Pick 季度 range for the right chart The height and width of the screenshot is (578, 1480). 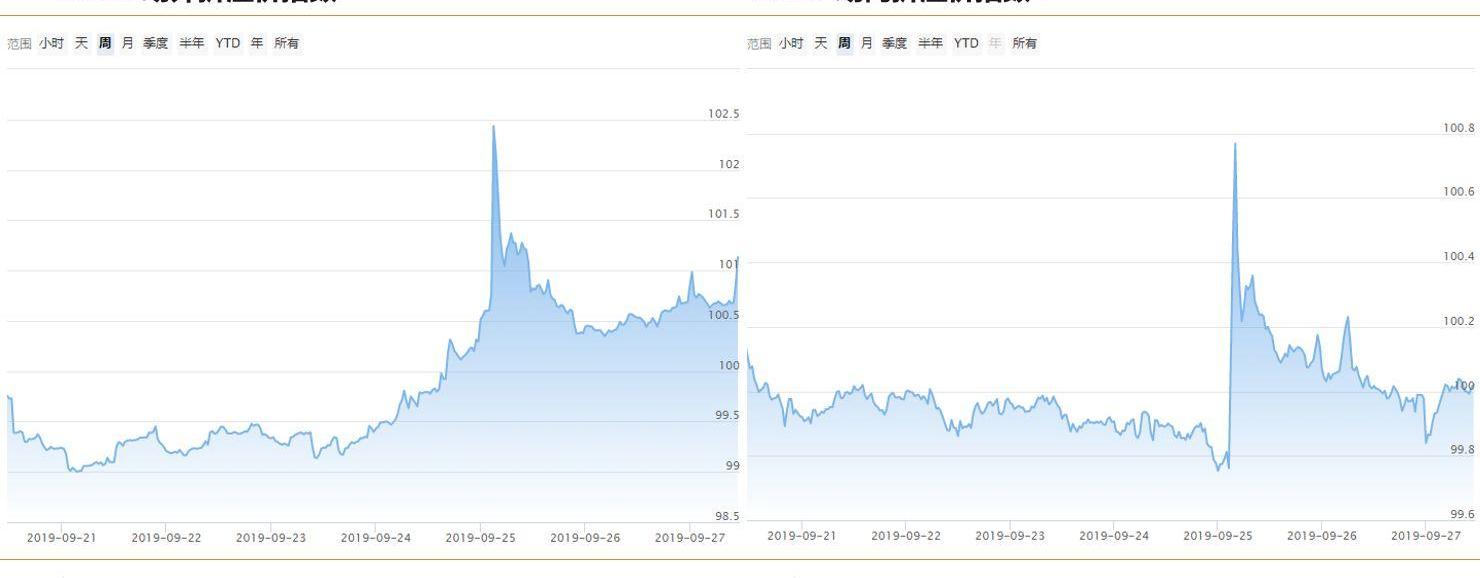[x=896, y=43]
